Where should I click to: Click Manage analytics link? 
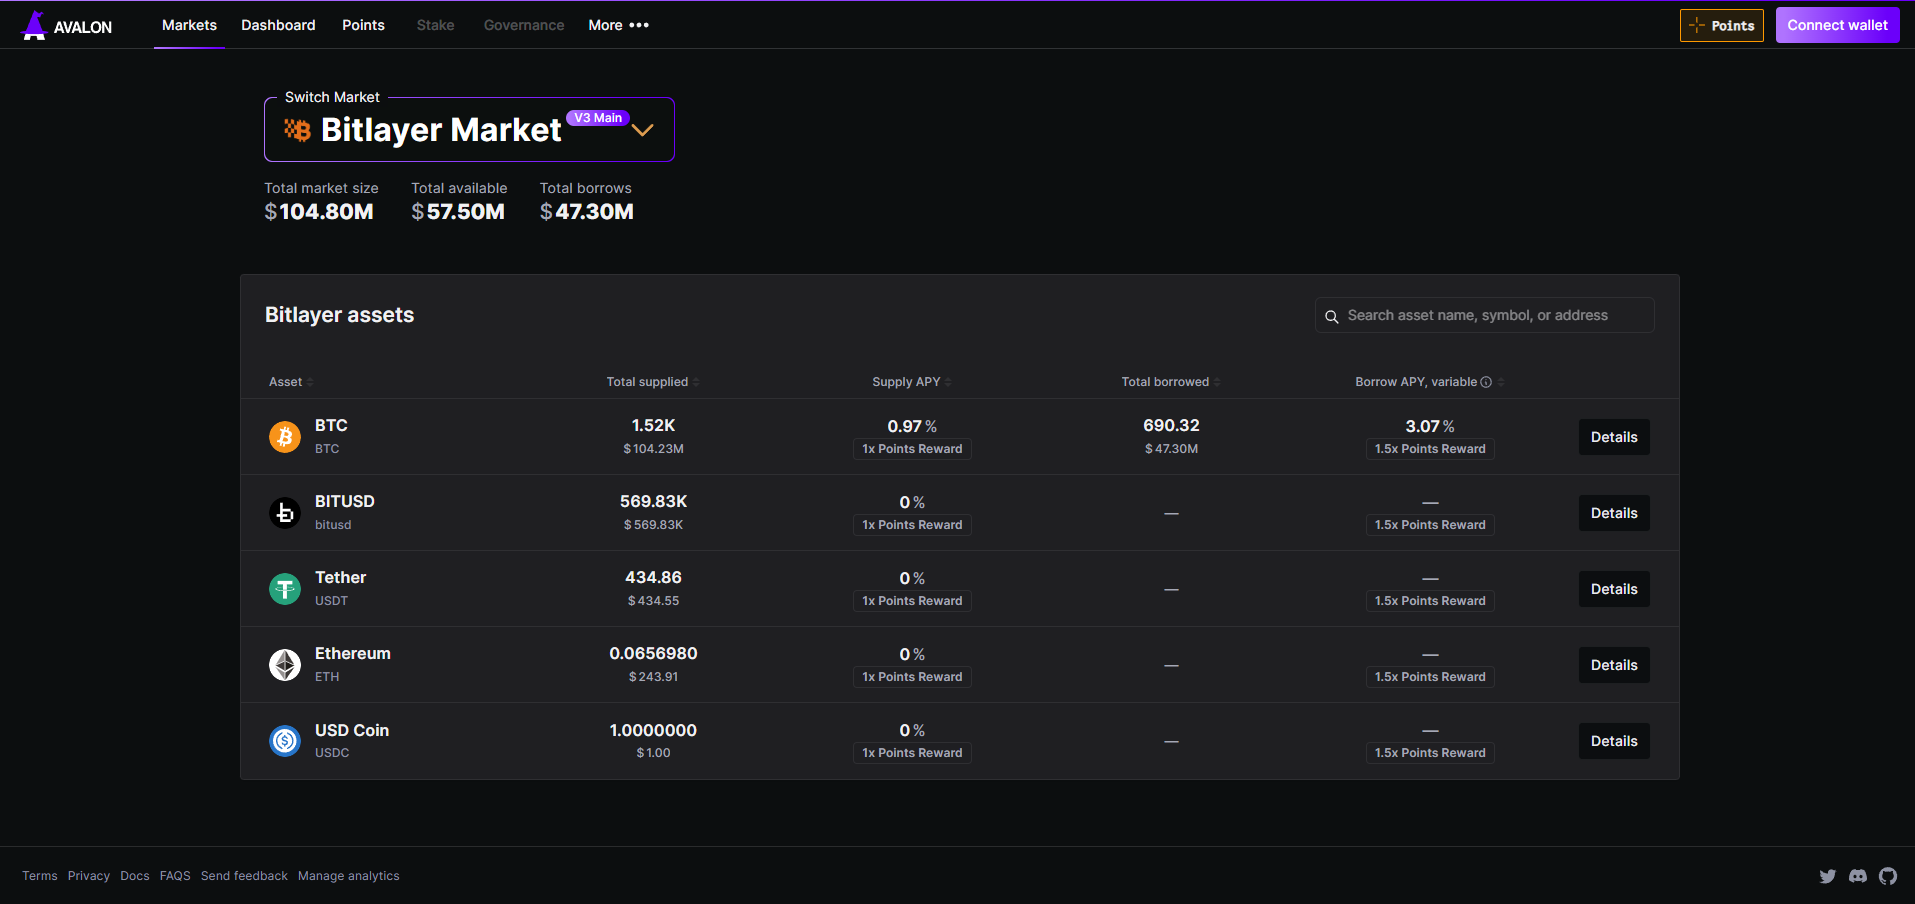tap(349, 876)
